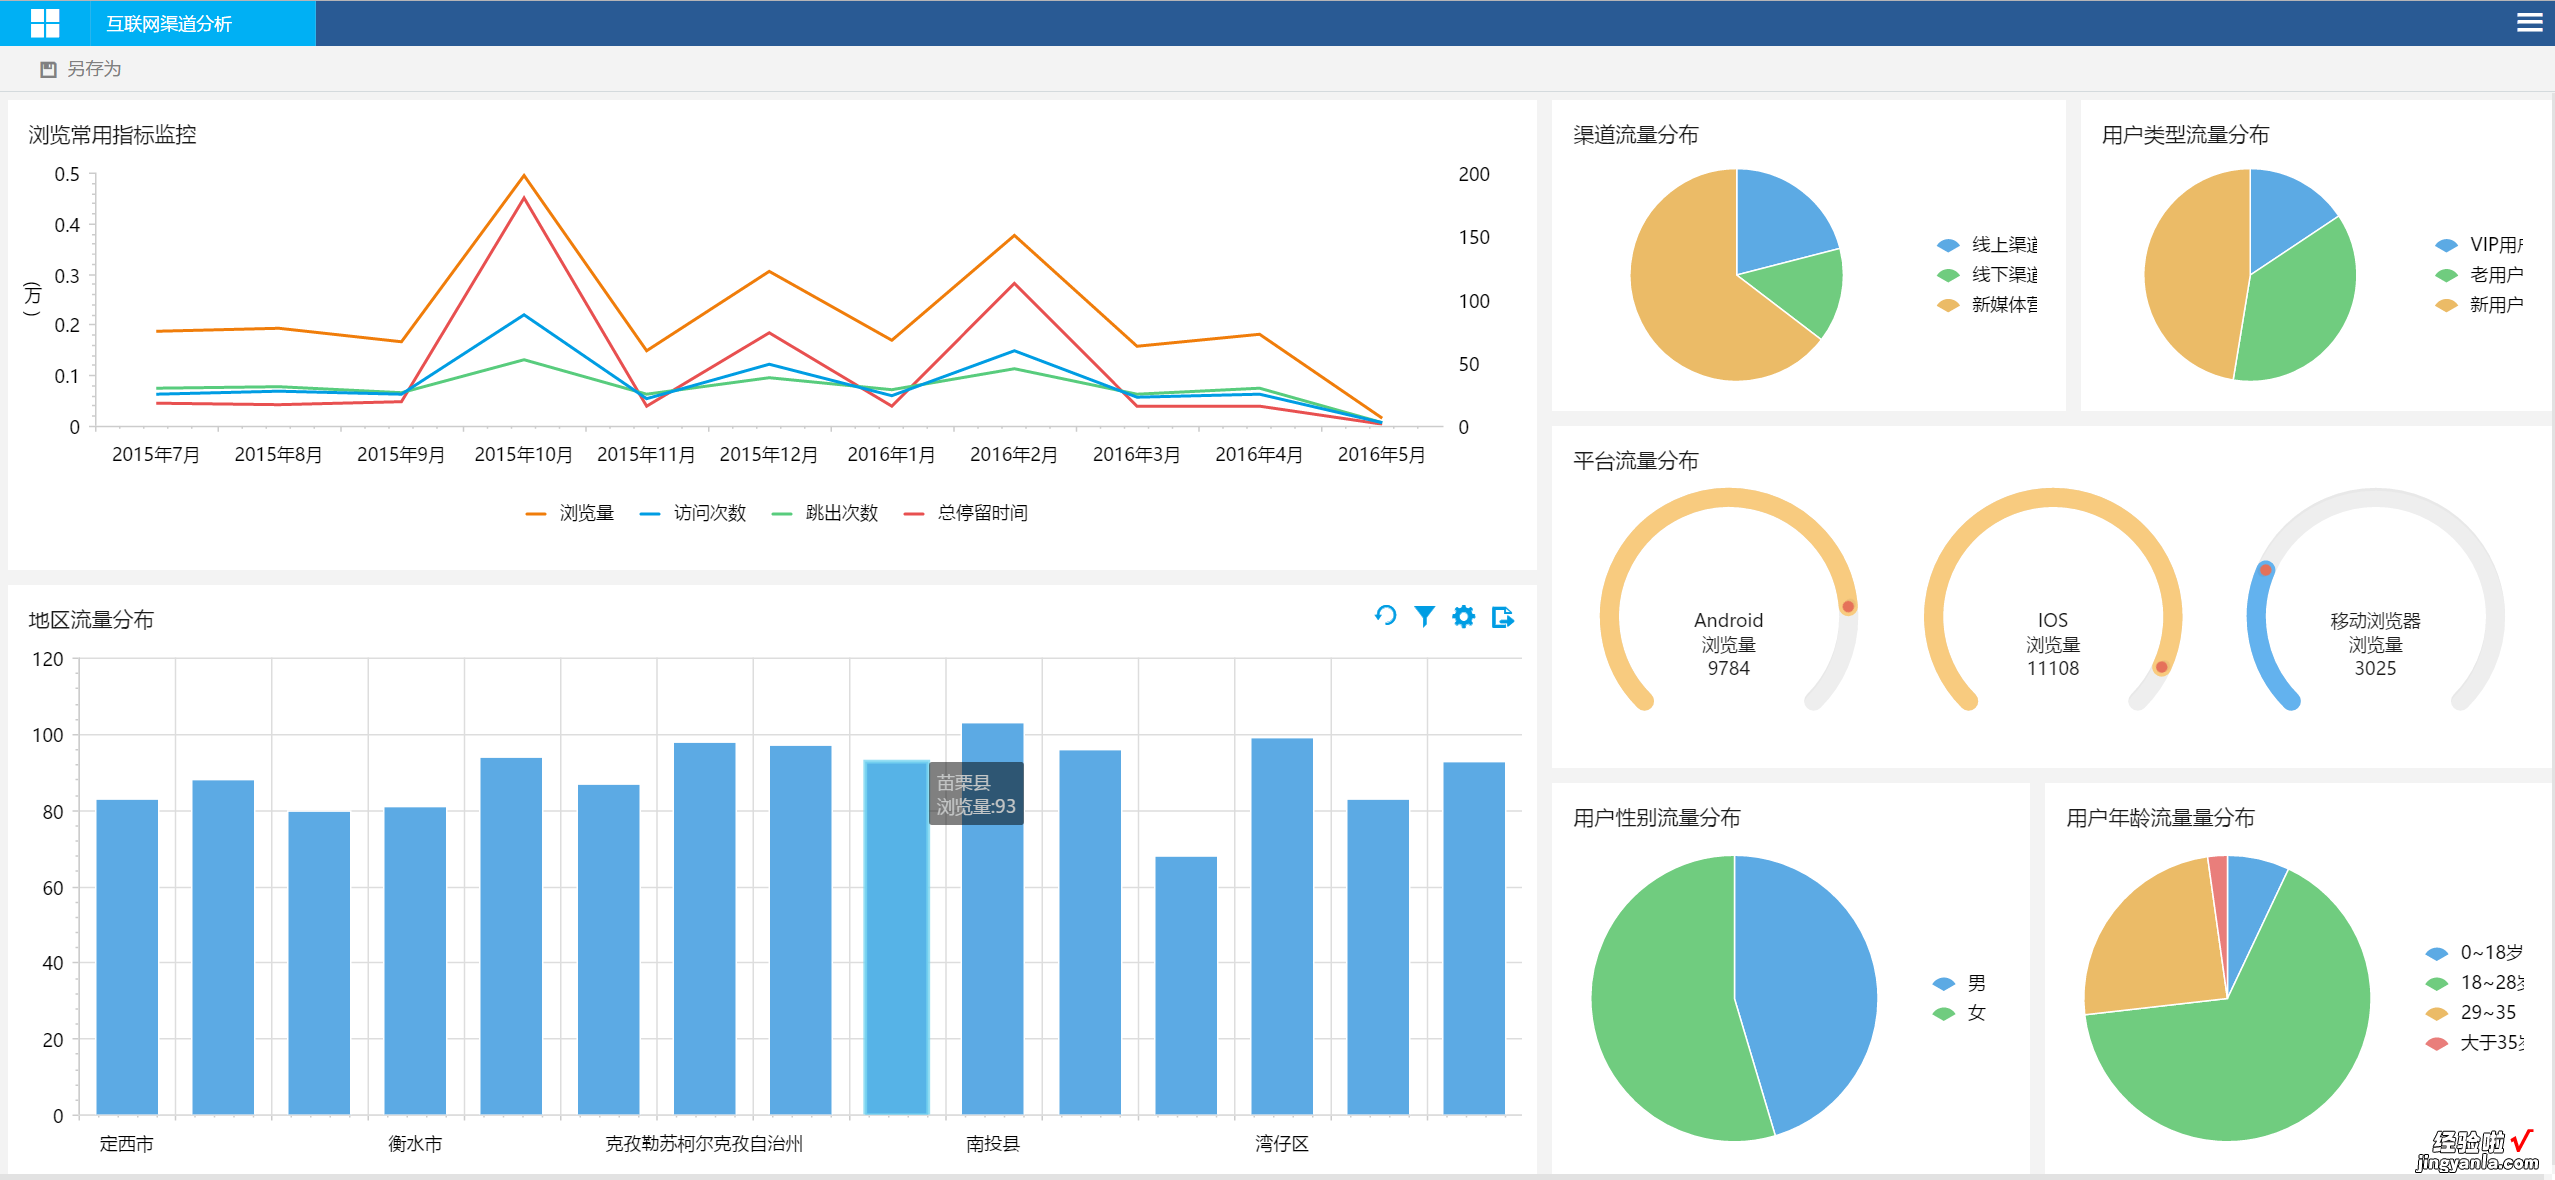Click the 用户年龄流量分布 panel title
Viewport: 2555px width, 1180px height.
pyautogui.click(x=2161, y=818)
